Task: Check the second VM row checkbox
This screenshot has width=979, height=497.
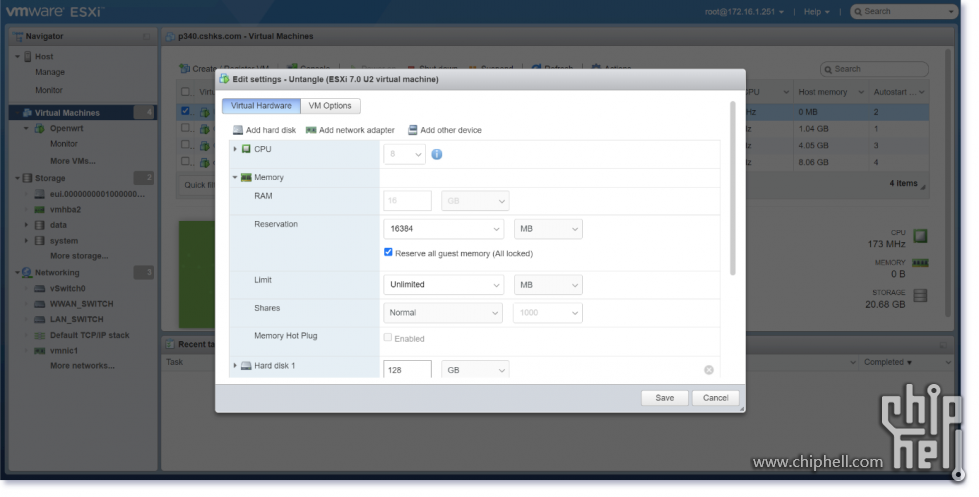Action: pyautogui.click(x=185, y=128)
